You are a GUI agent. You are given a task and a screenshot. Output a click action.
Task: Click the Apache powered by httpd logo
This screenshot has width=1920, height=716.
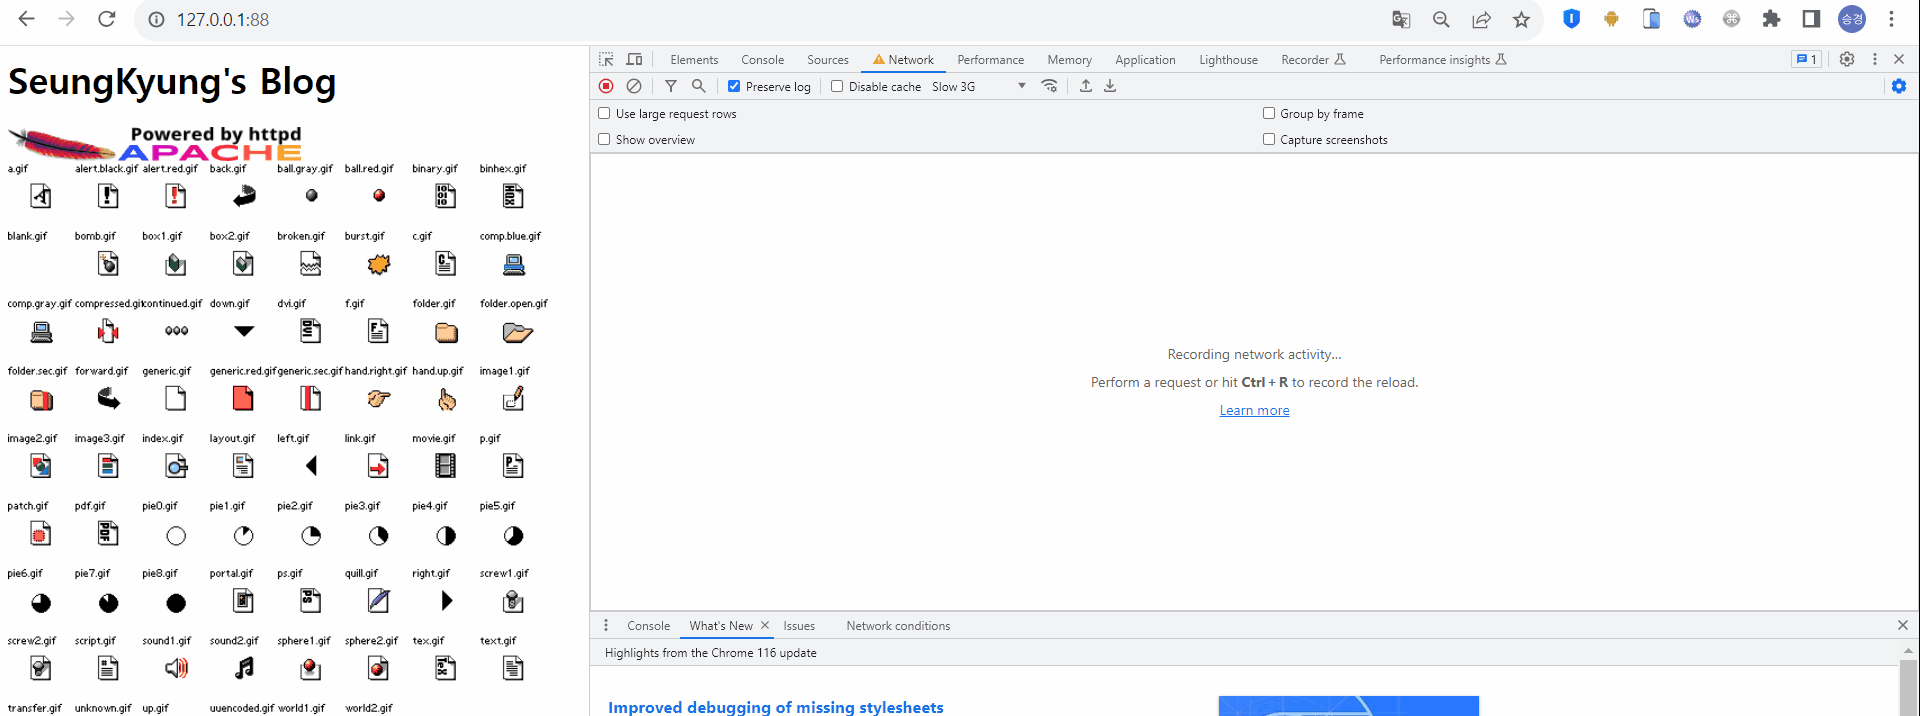[155, 143]
